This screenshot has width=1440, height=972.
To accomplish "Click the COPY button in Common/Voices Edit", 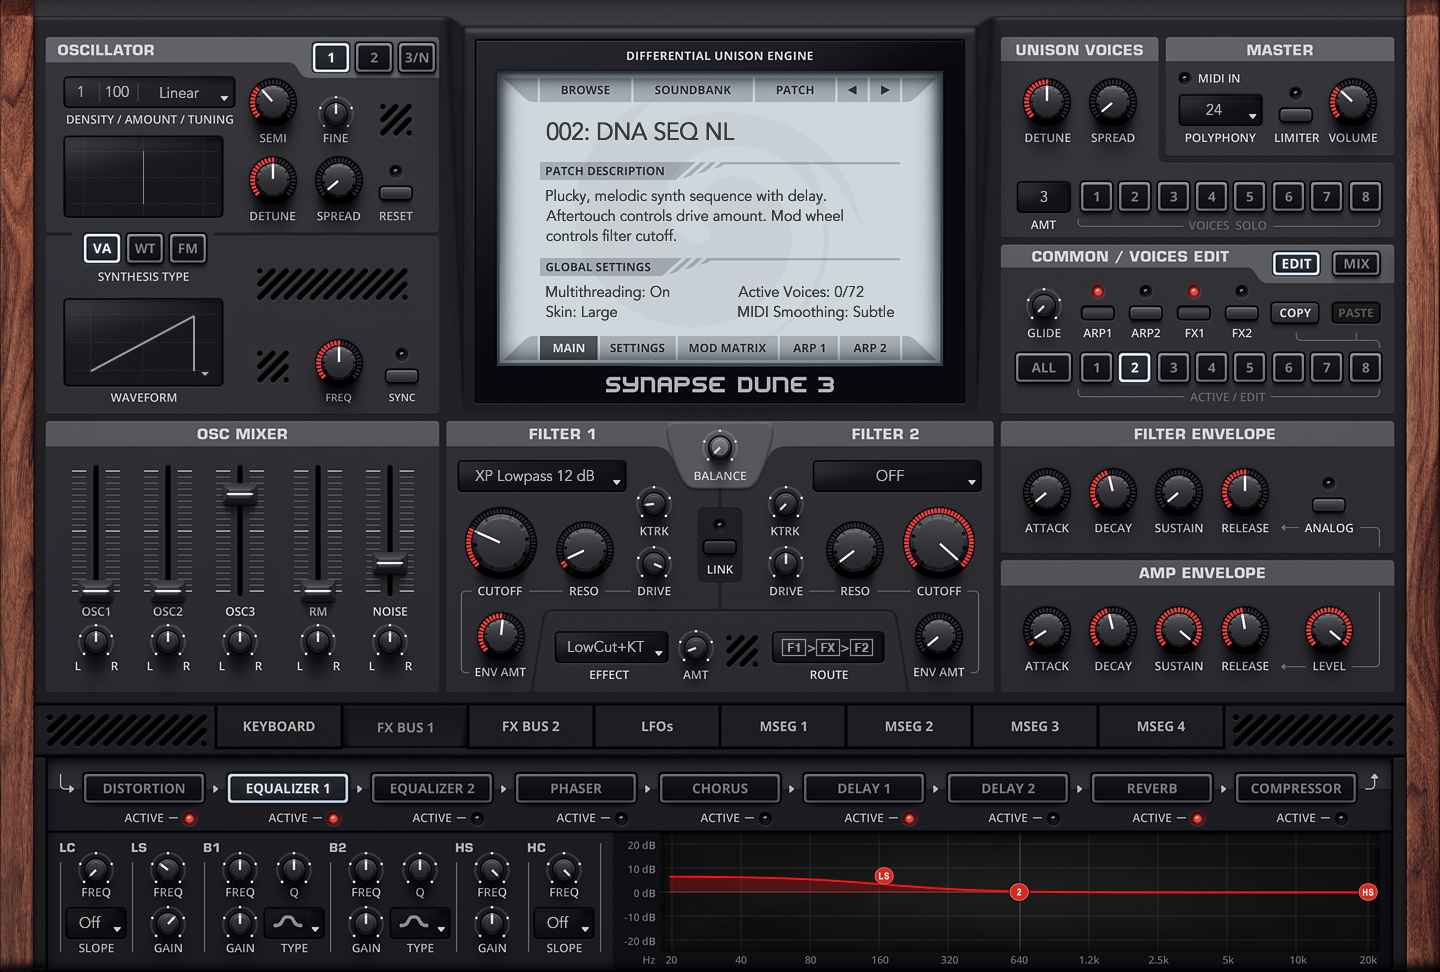I will tap(1294, 313).
